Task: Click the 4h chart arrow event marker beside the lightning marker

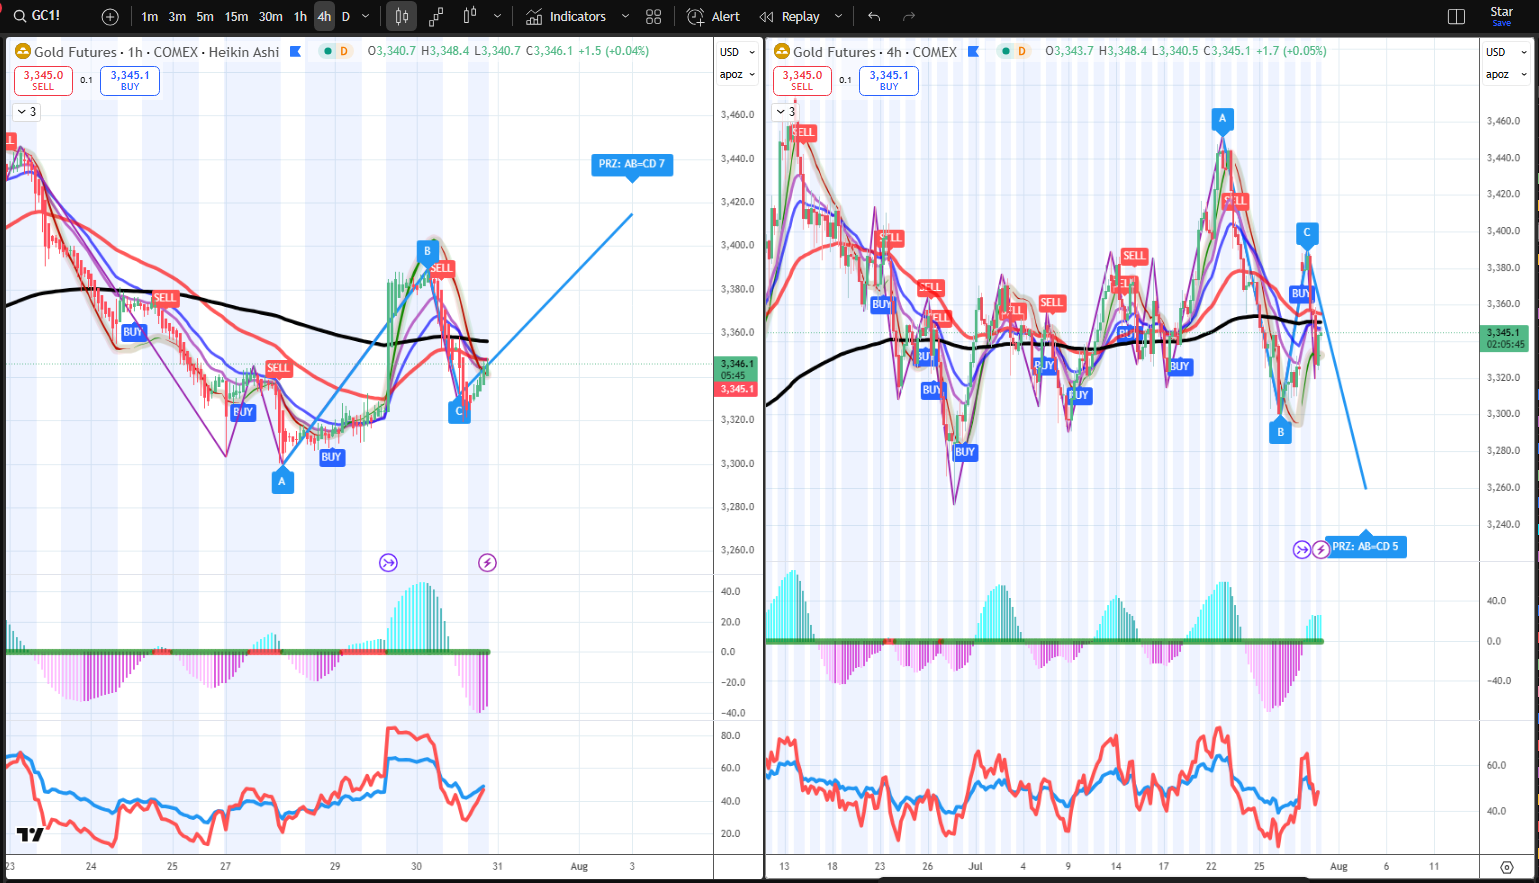Action: click(1301, 549)
